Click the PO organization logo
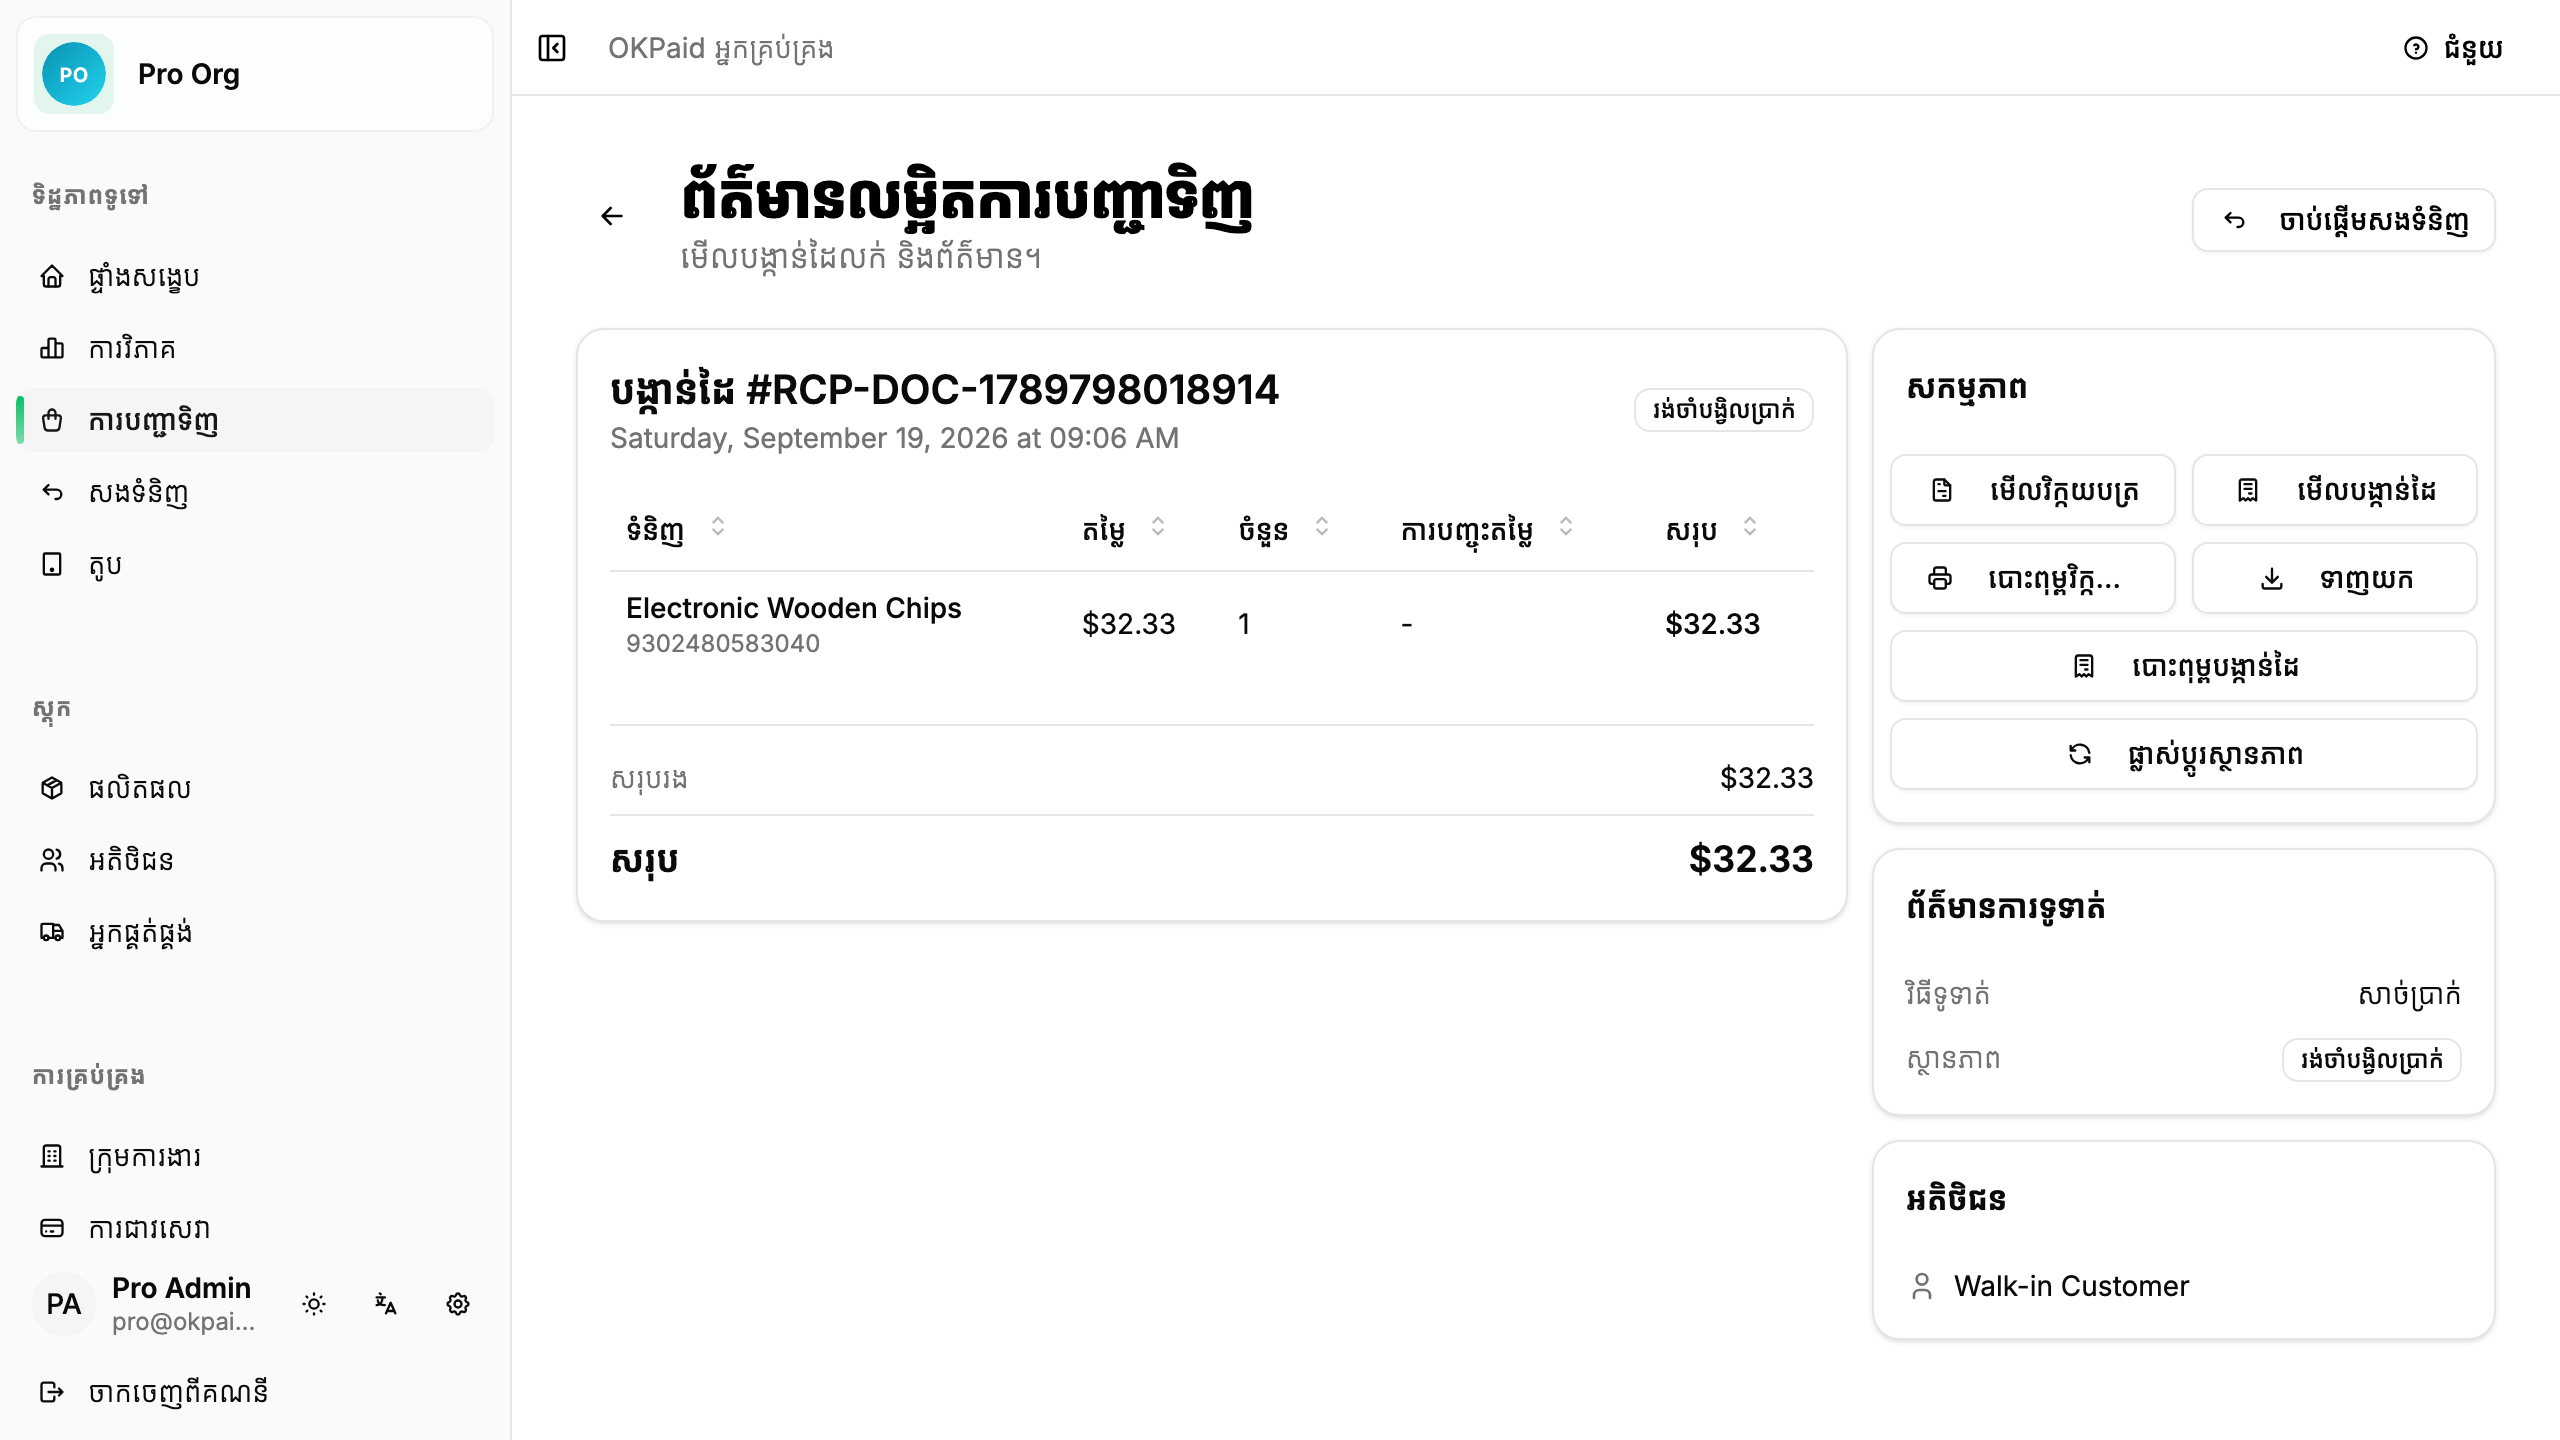The width and height of the screenshot is (2560, 1440). coord(74,74)
